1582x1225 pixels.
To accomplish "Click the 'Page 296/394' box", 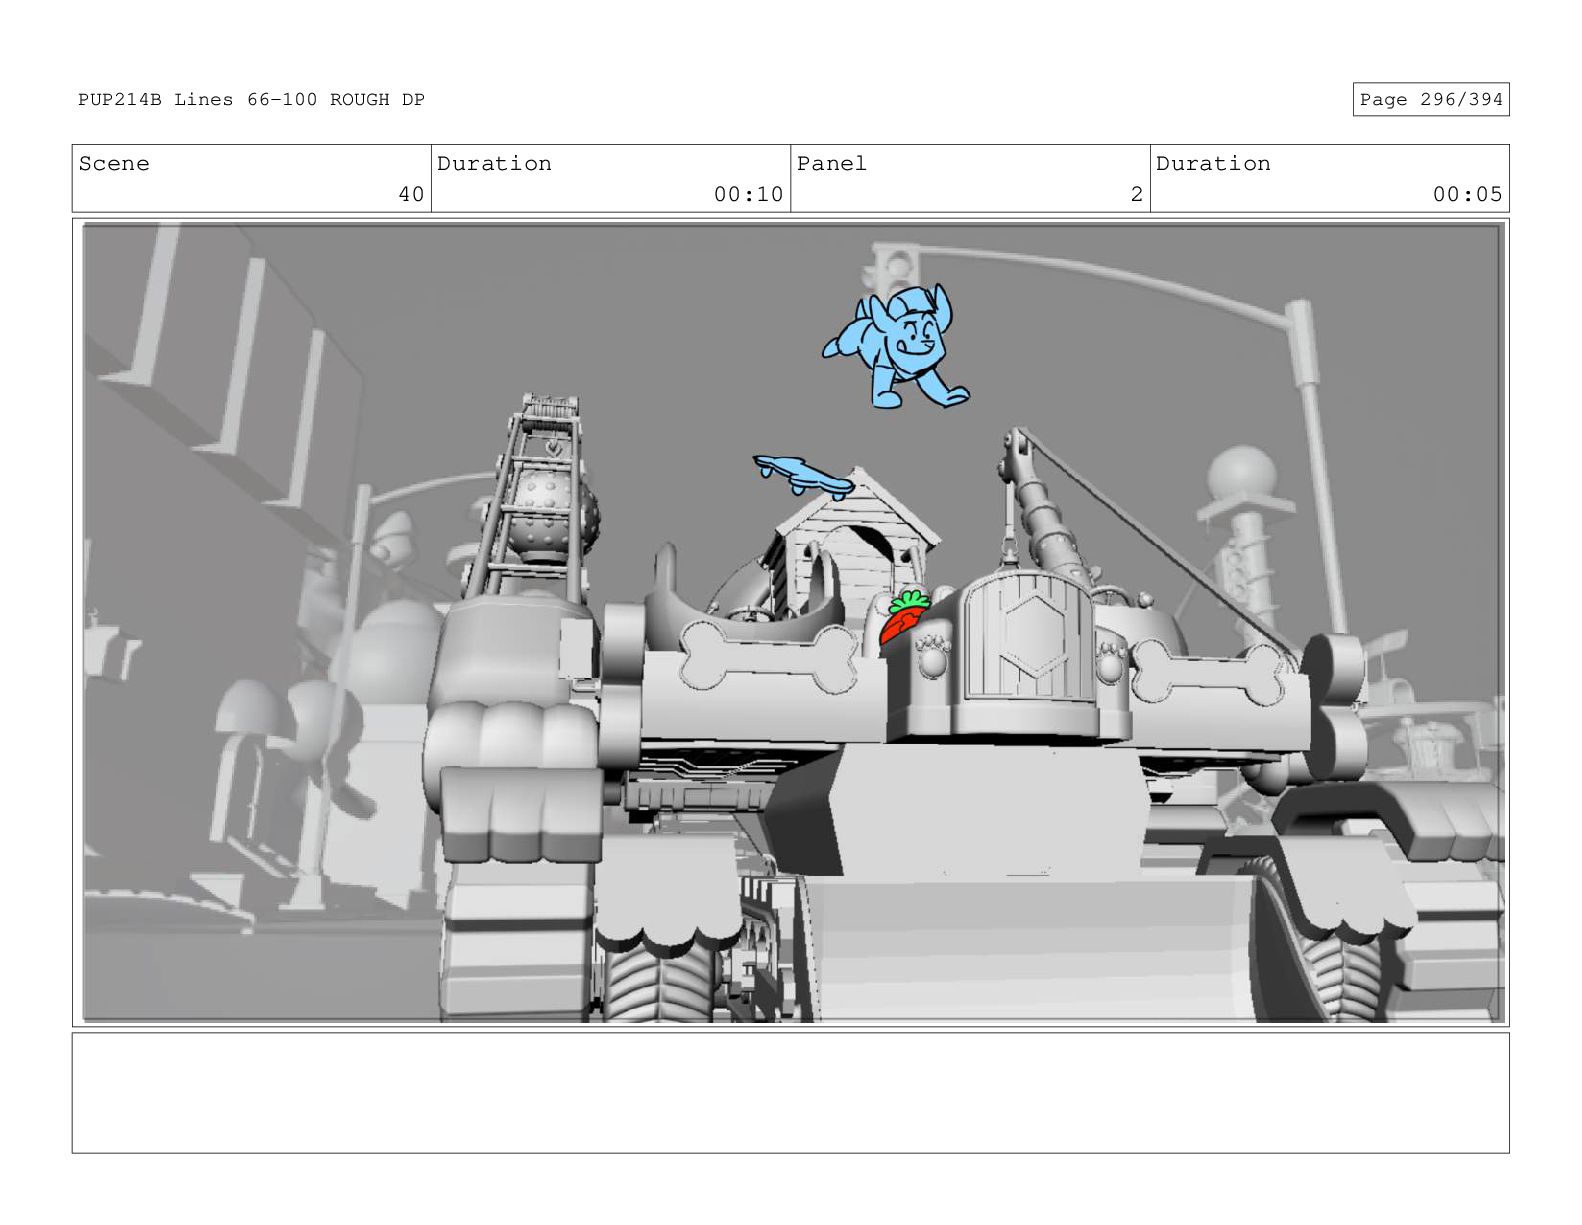I will 1430,99.
